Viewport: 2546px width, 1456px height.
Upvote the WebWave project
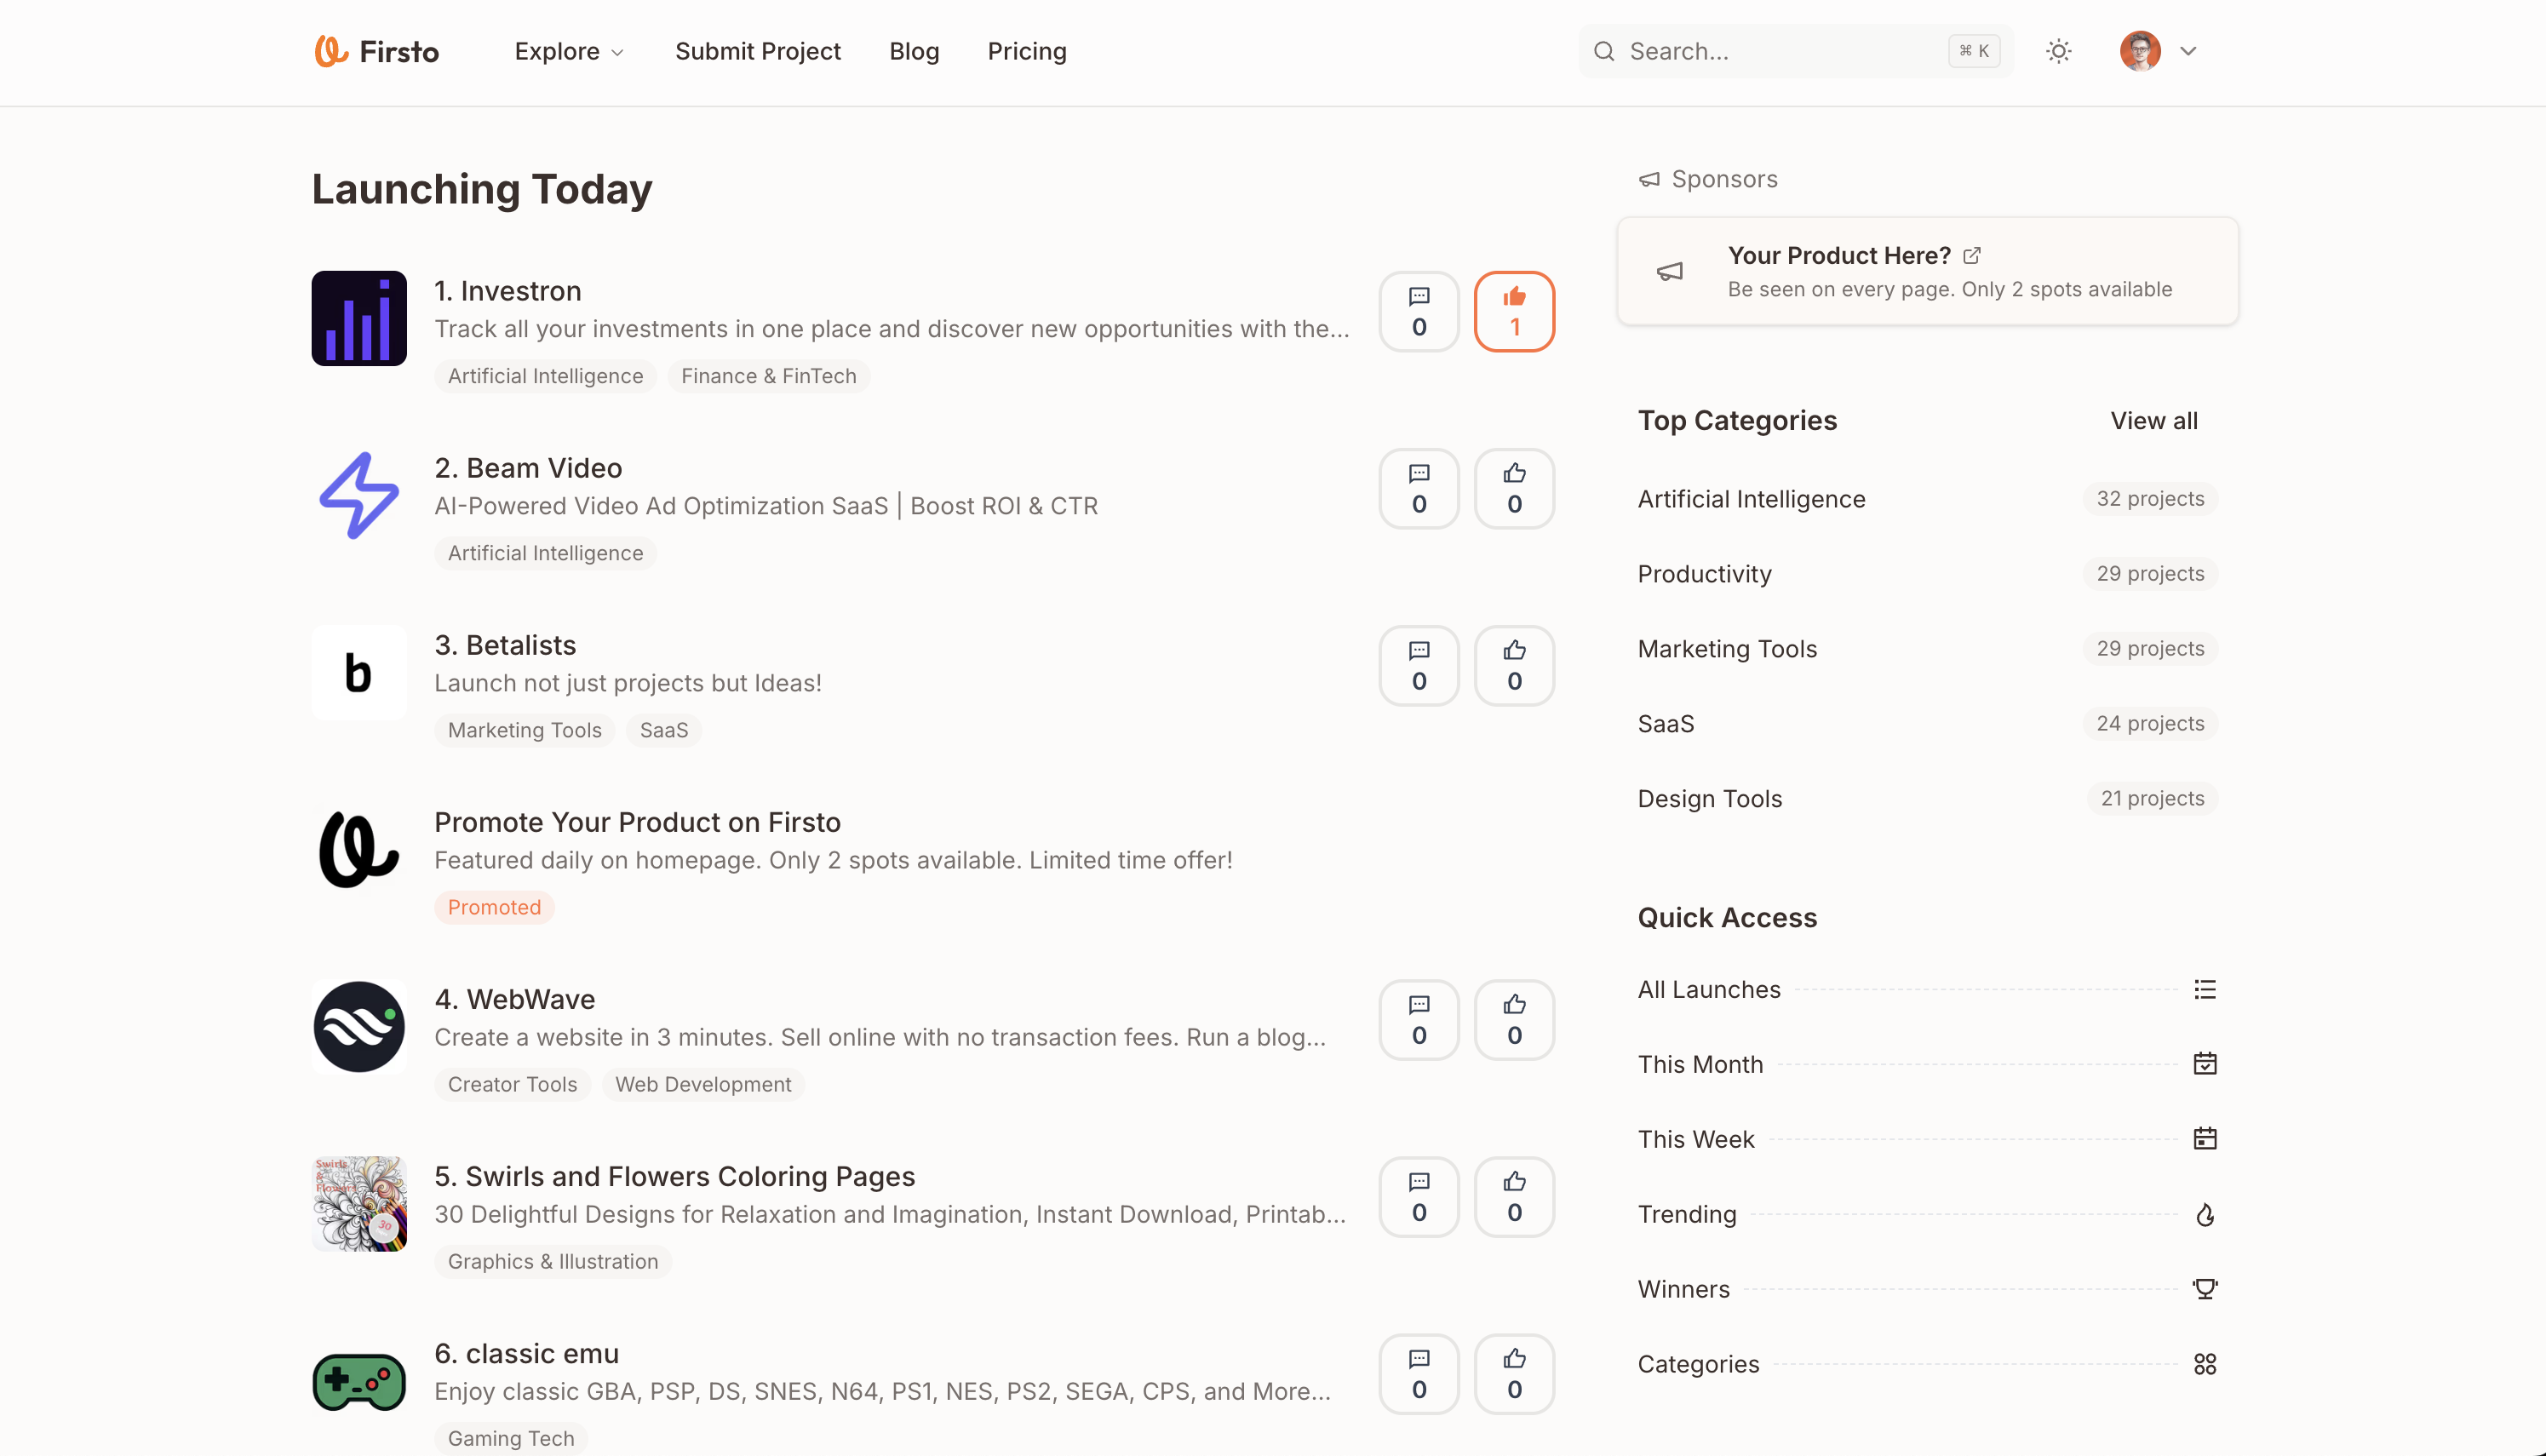(x=1514, y=1019)
